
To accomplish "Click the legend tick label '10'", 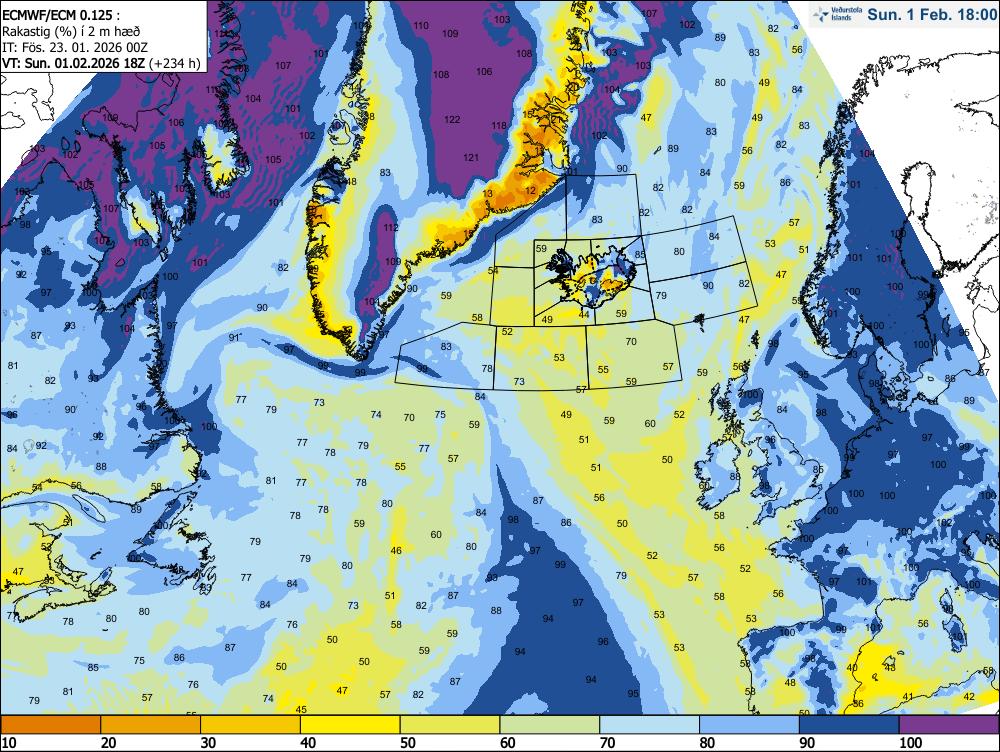I will click(9, 743).
